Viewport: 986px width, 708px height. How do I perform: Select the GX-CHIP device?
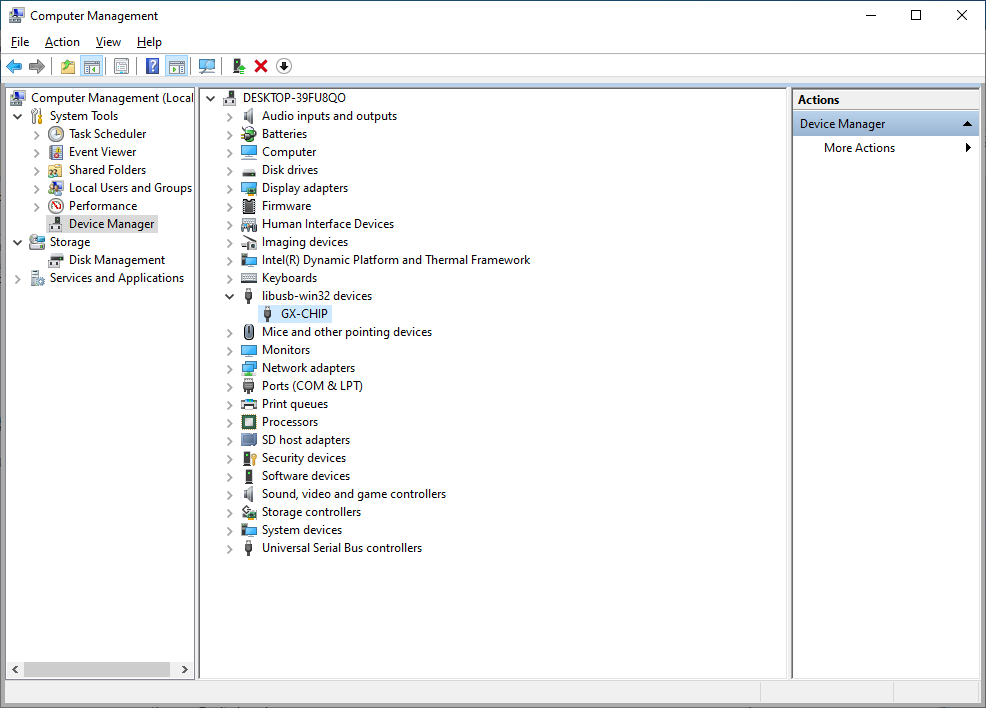304,314
